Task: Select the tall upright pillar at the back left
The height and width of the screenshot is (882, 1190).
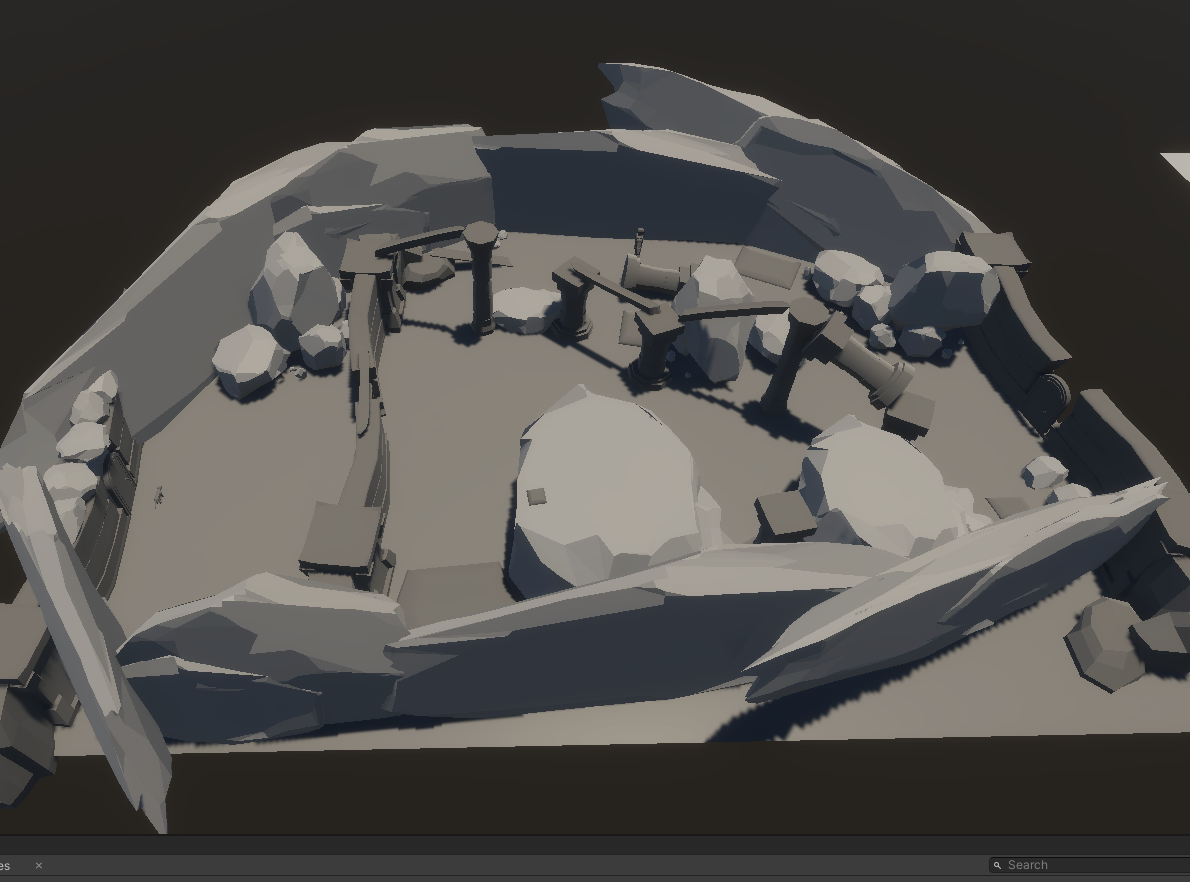Action: (x=480, y=277)
